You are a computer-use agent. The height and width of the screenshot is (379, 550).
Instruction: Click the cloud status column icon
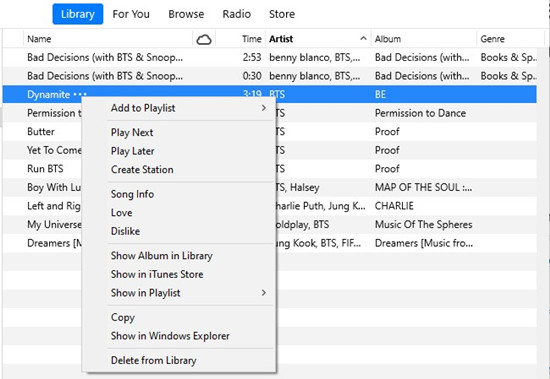pos(204,40)
